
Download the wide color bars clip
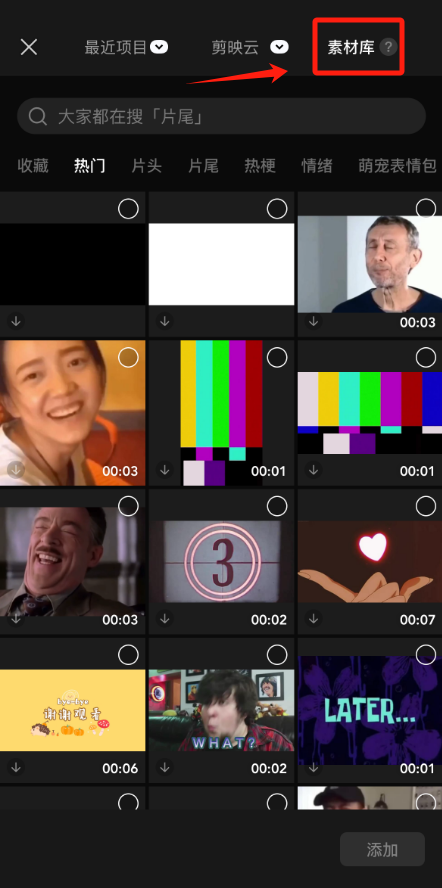(313, 469)
